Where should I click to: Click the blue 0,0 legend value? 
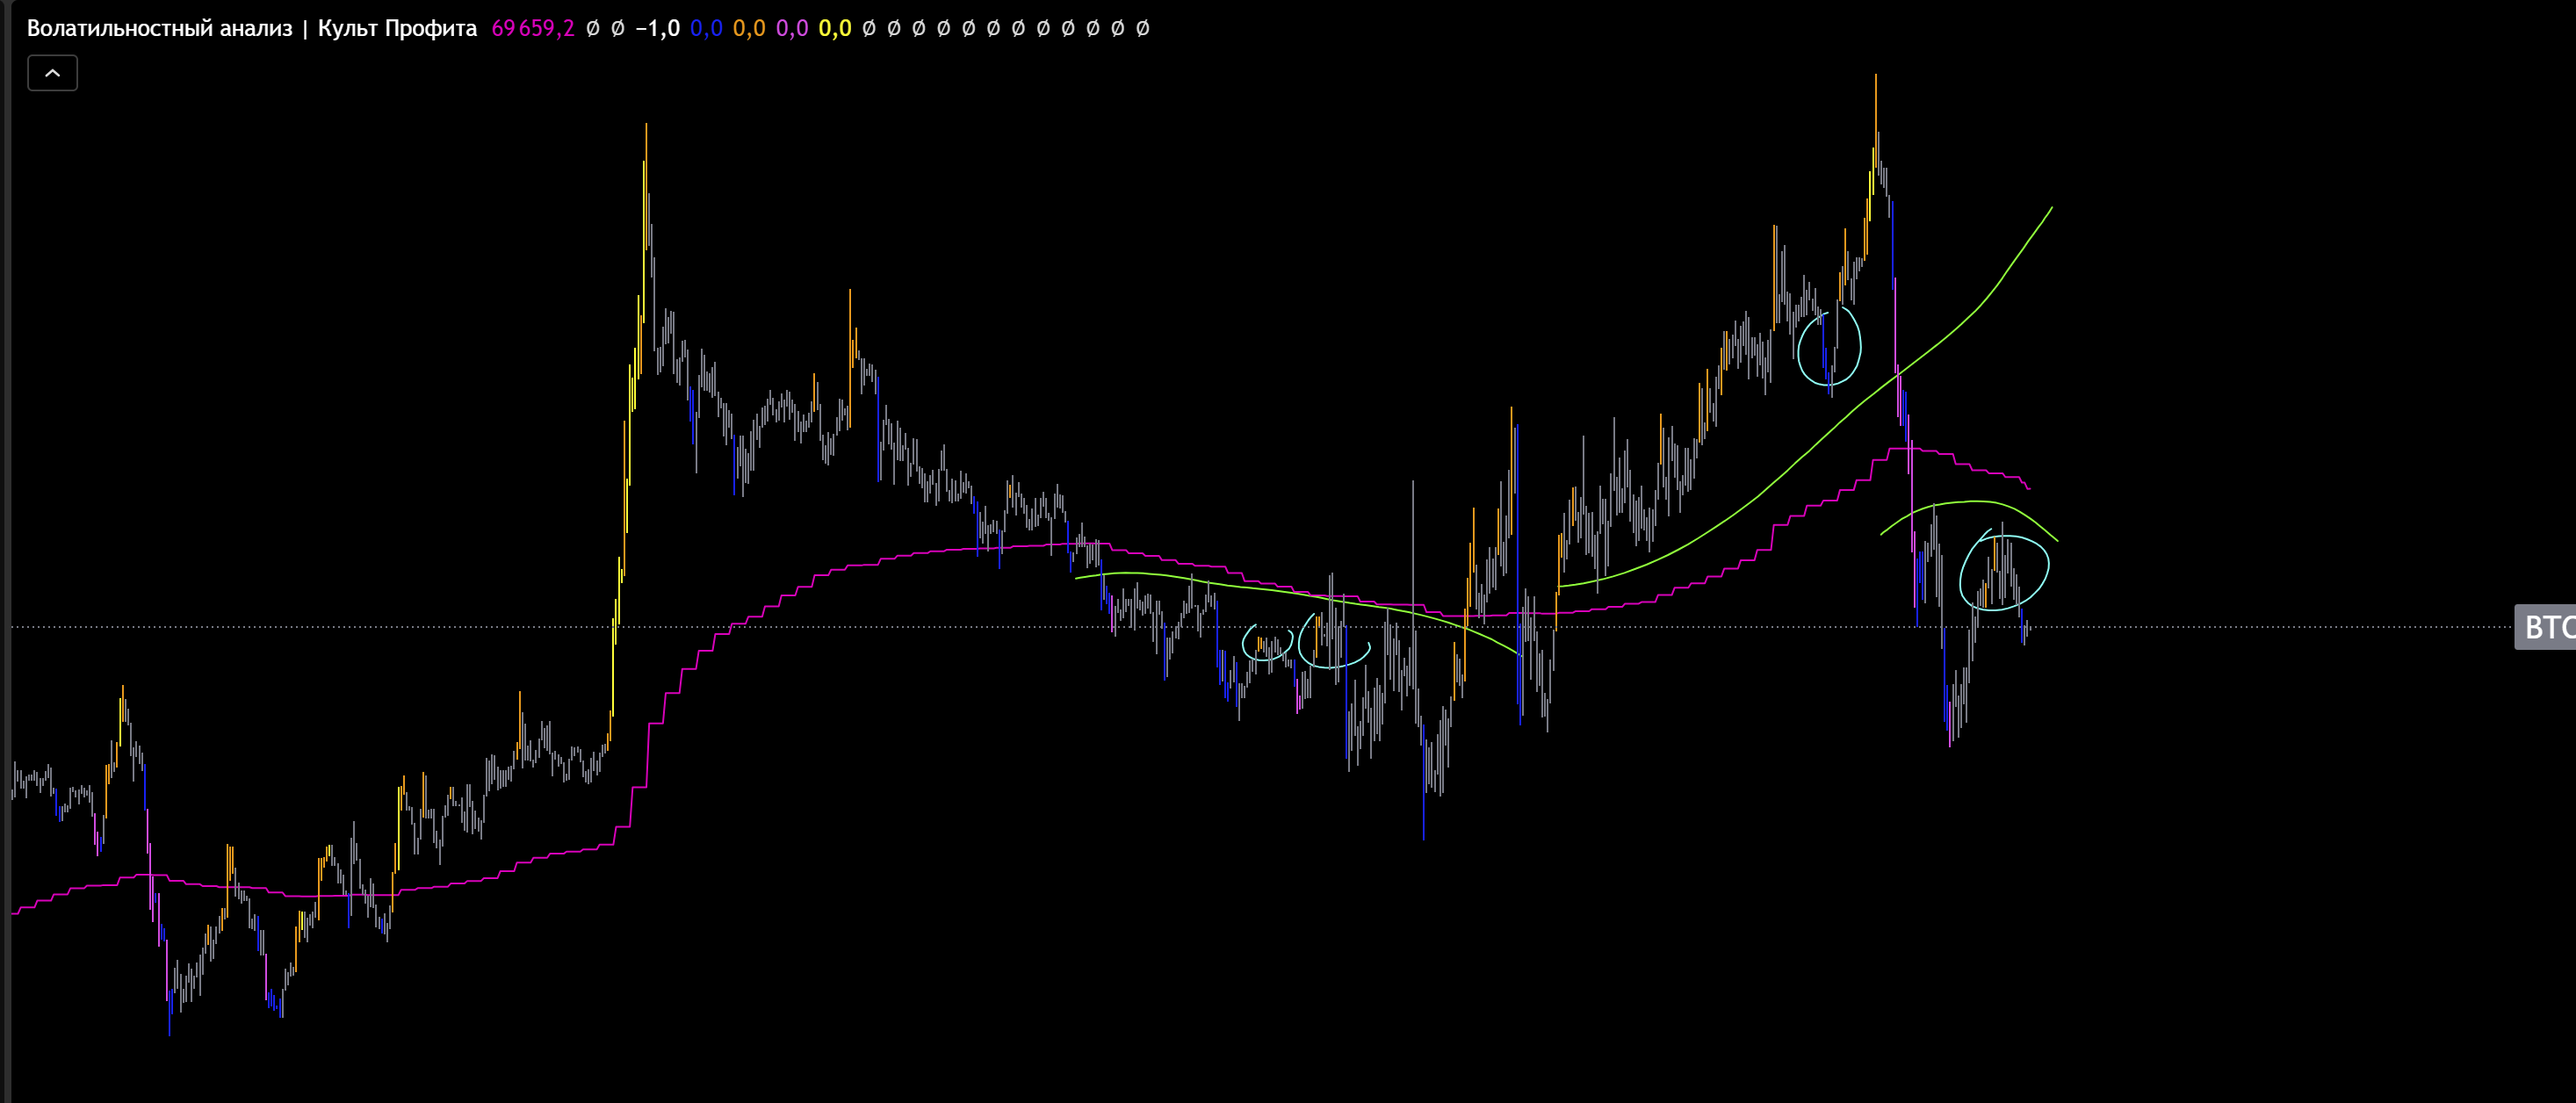[706, 28]
